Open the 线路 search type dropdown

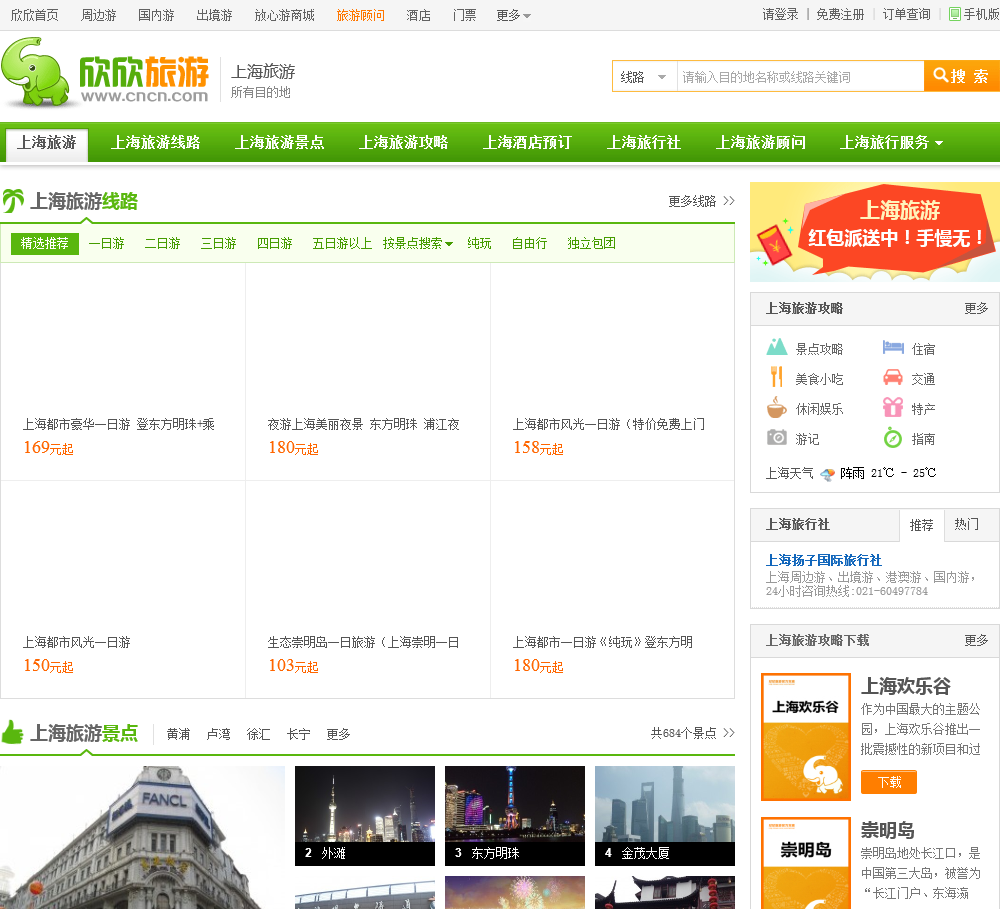pos(644,77)
